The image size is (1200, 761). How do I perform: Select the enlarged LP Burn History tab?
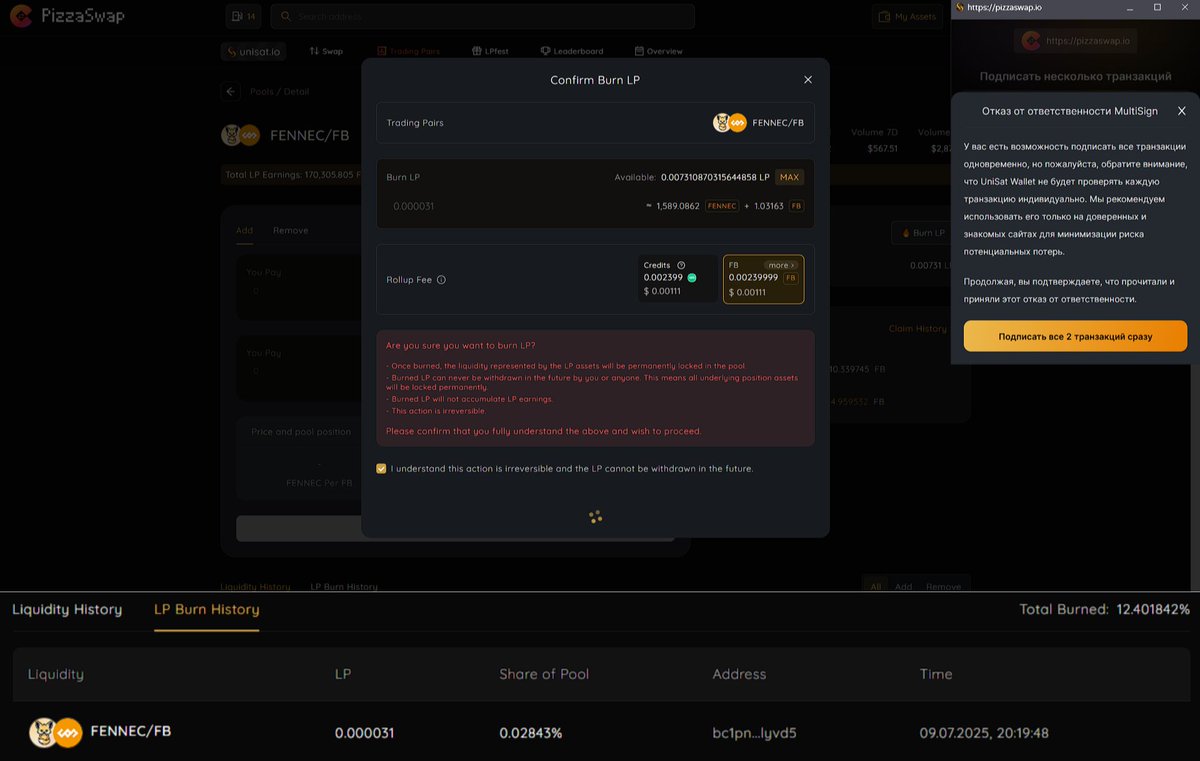click(206, 609)
